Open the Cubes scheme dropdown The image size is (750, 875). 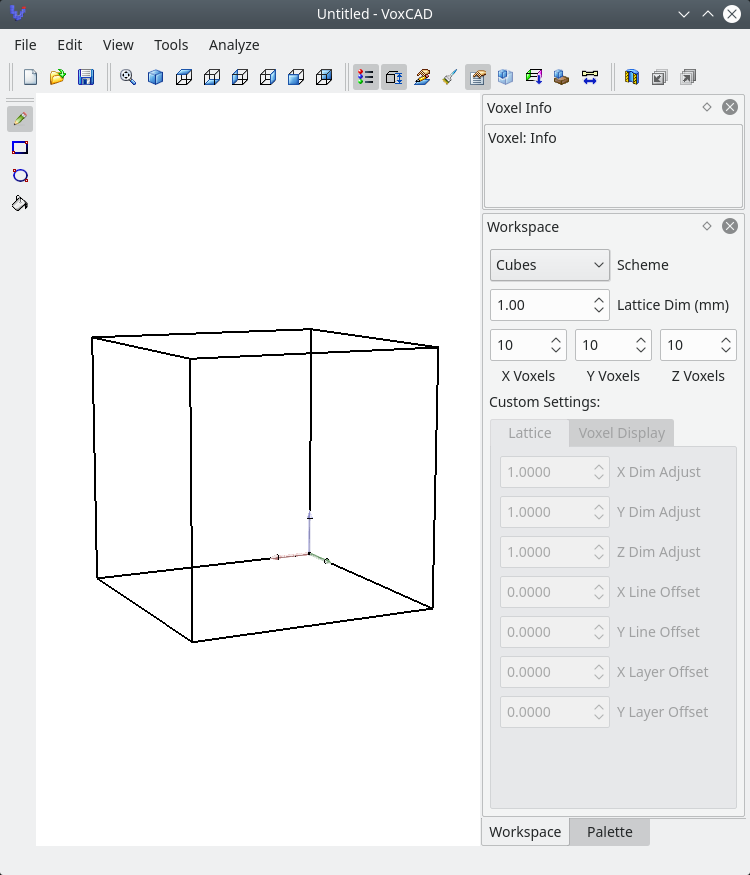[550, 265]
